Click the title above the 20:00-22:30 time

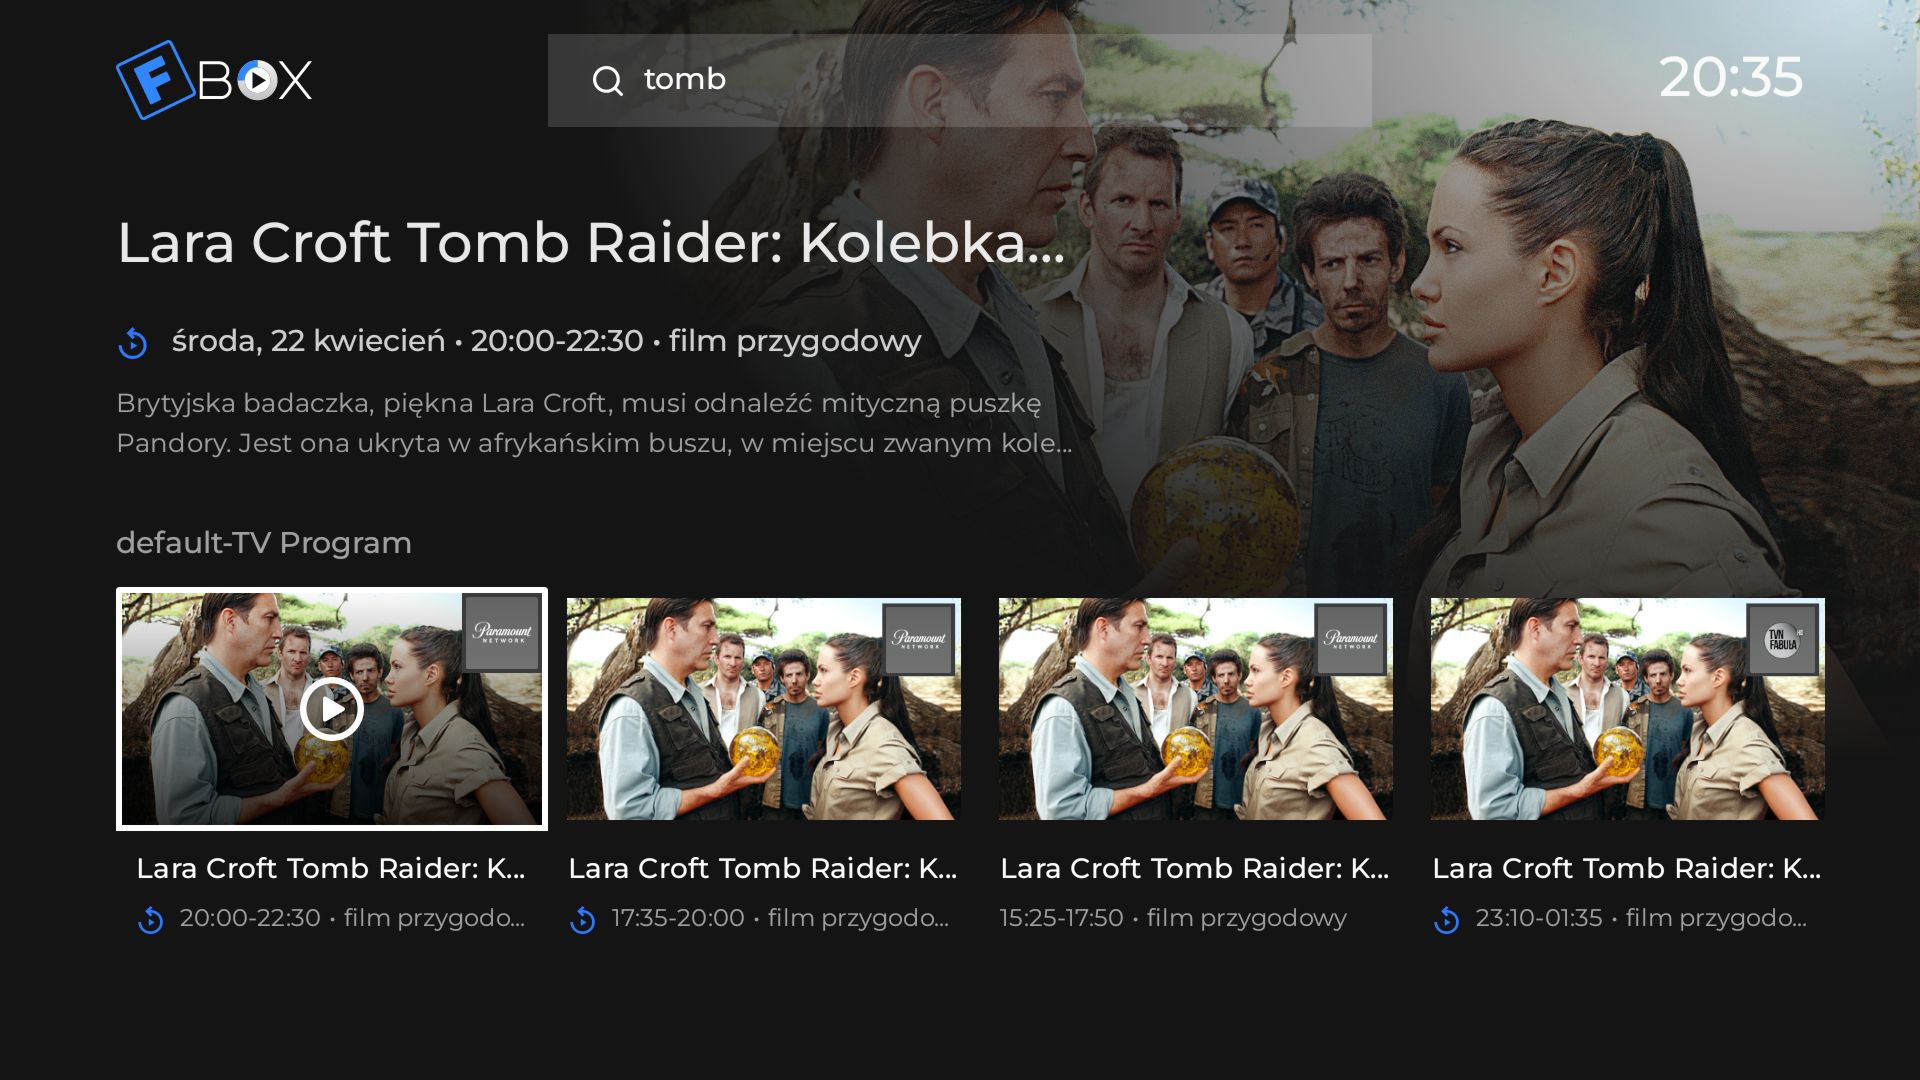point(331,868)
